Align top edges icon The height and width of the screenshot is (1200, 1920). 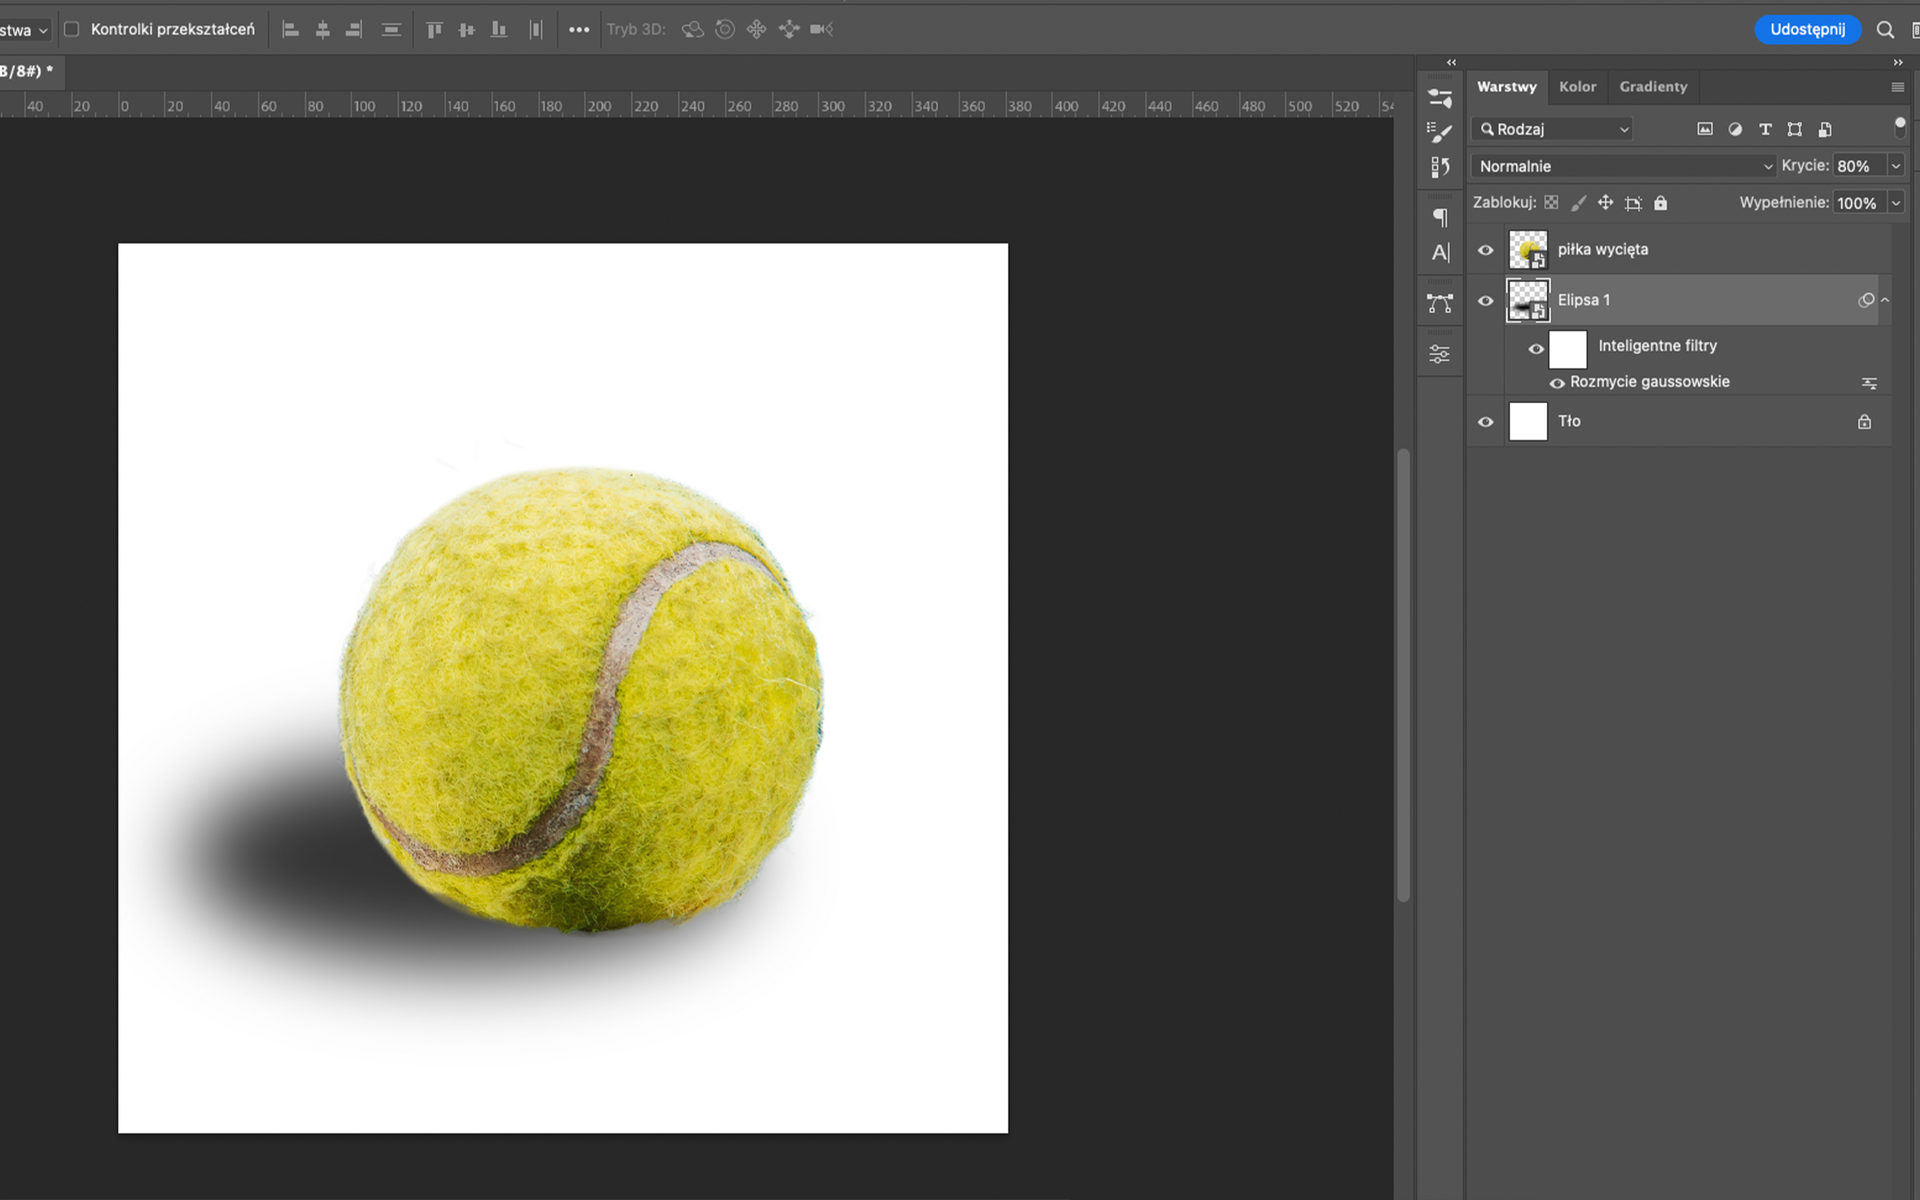(434, 30)
